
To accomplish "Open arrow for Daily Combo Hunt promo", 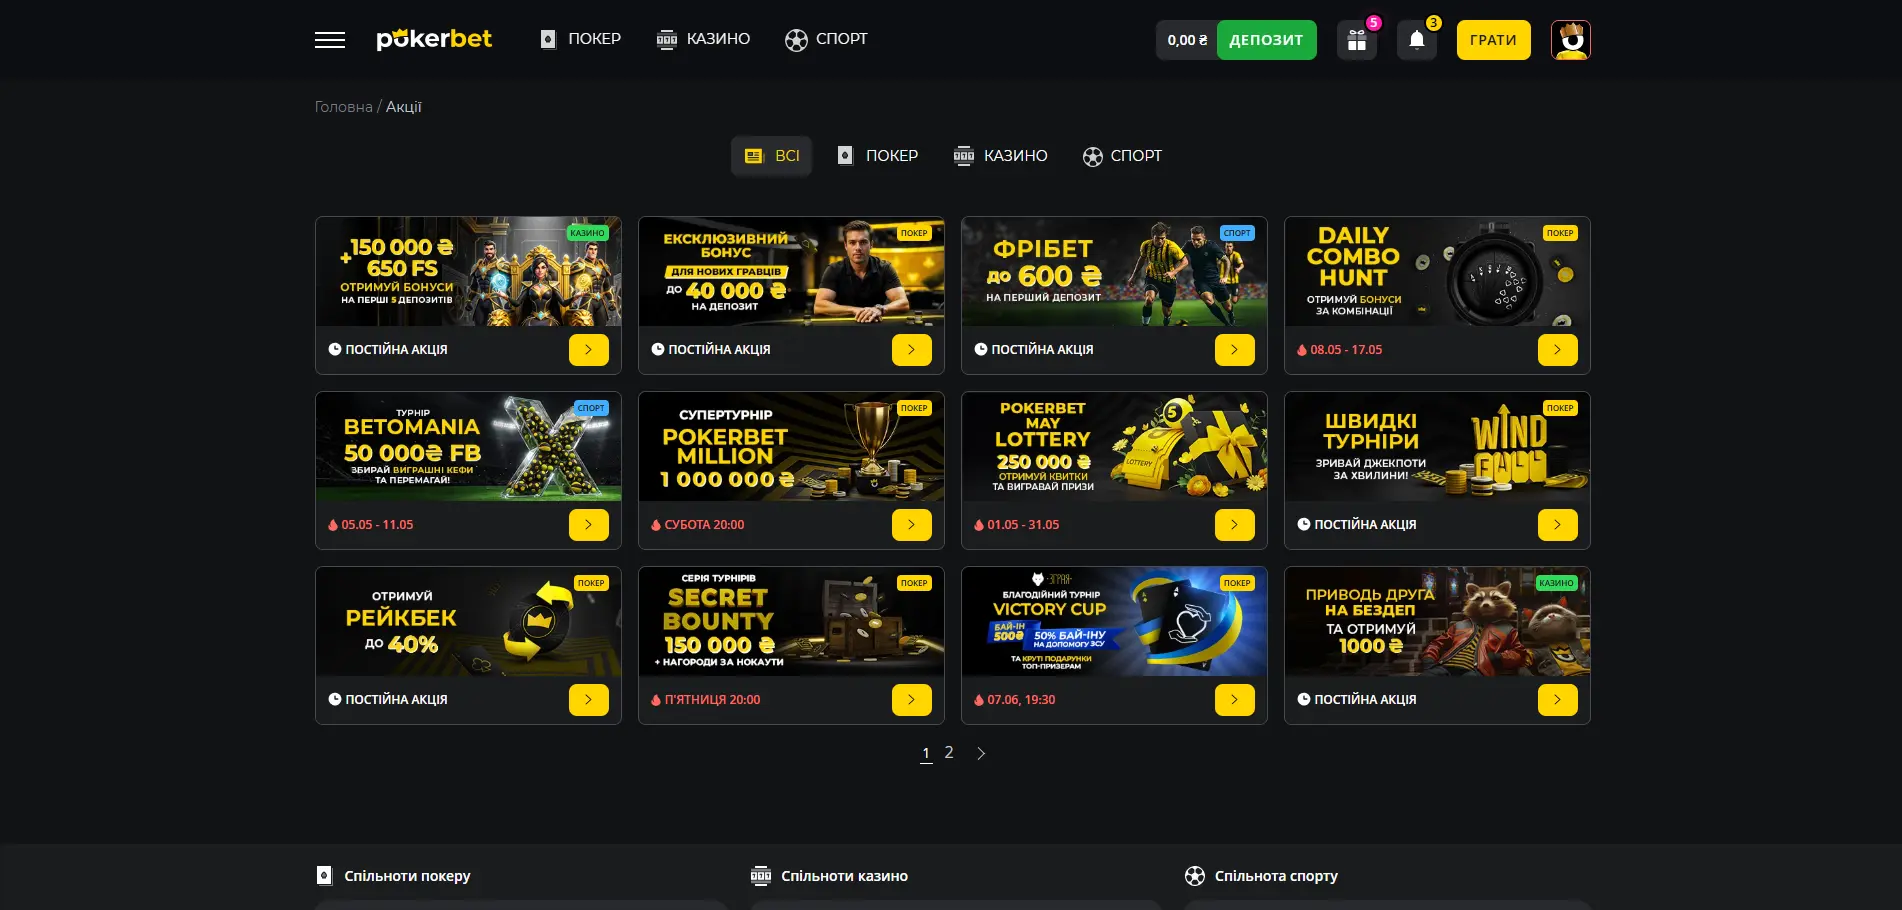I will pos(1558,350).
